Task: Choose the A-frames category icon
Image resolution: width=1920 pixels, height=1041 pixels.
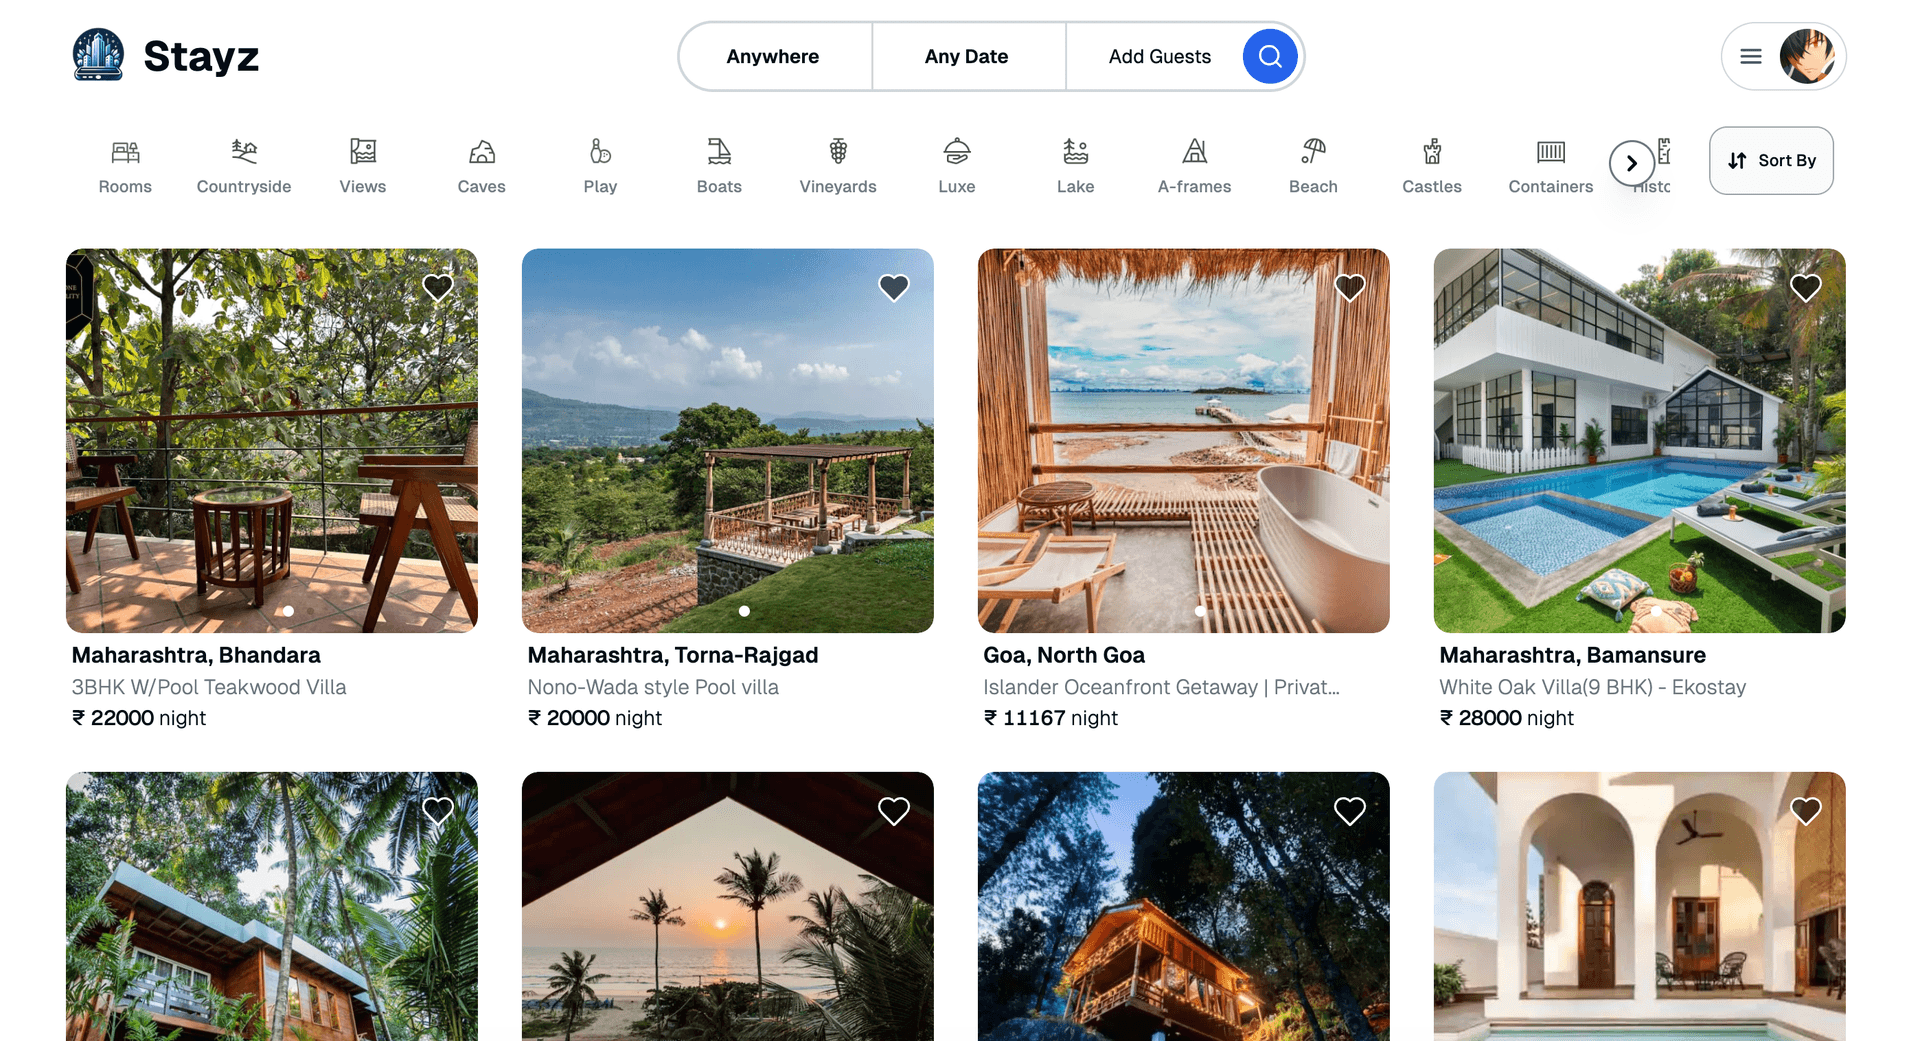Action: point(1194,152)
